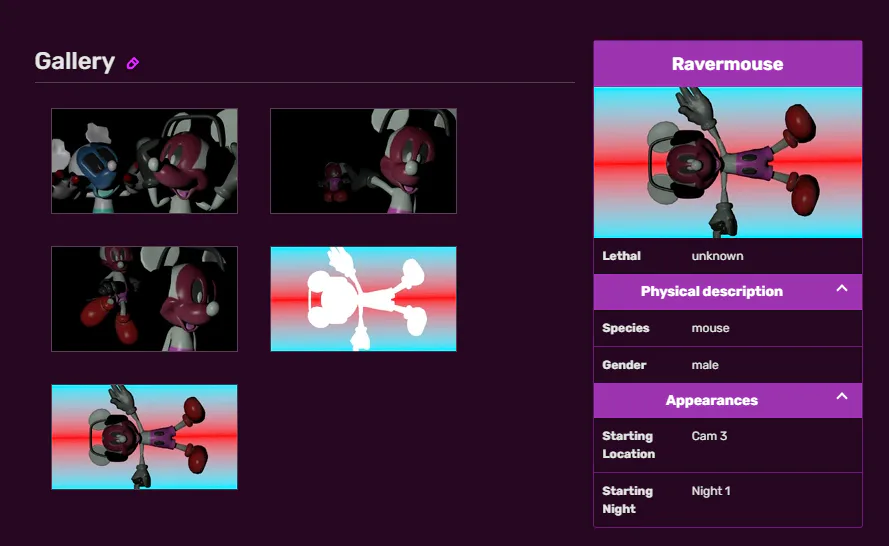Select the Starting Location label
The image size is (889, 546).
coord(628,445)
